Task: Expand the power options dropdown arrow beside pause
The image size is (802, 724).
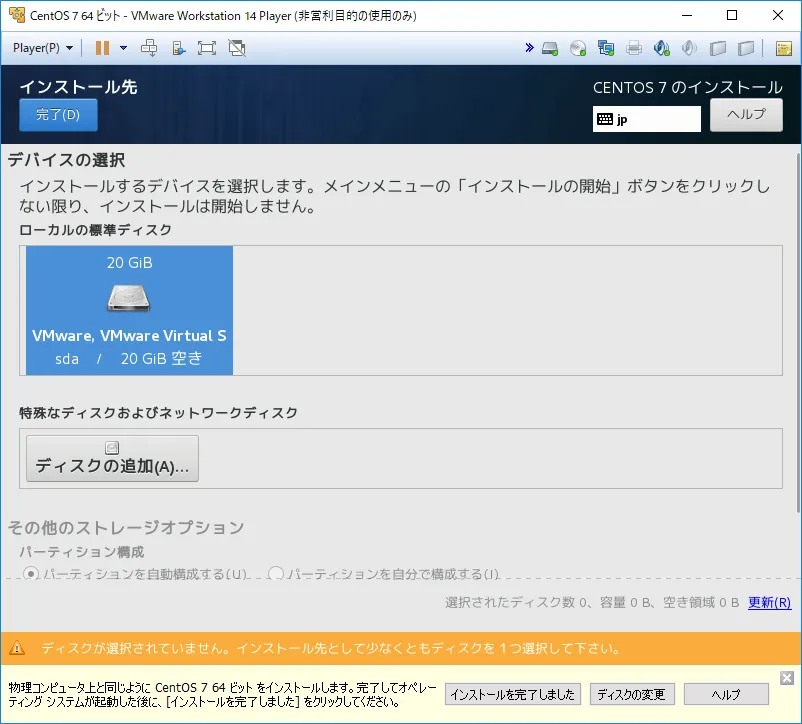Action: [123, 48]
